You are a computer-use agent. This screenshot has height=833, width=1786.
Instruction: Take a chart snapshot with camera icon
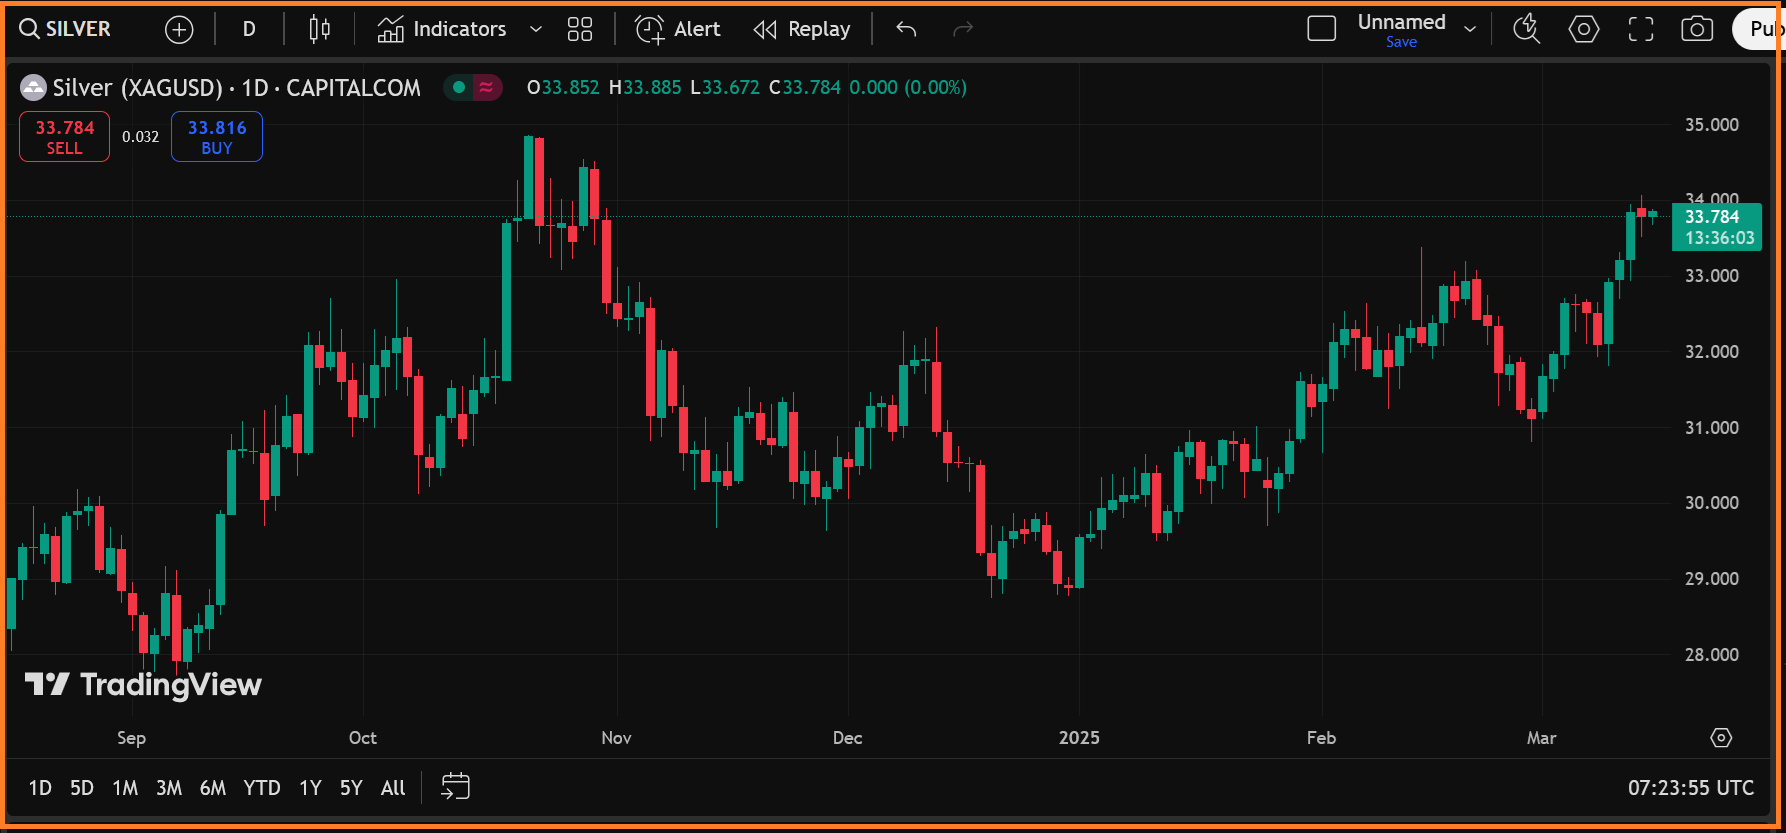tap(1696, 30)
